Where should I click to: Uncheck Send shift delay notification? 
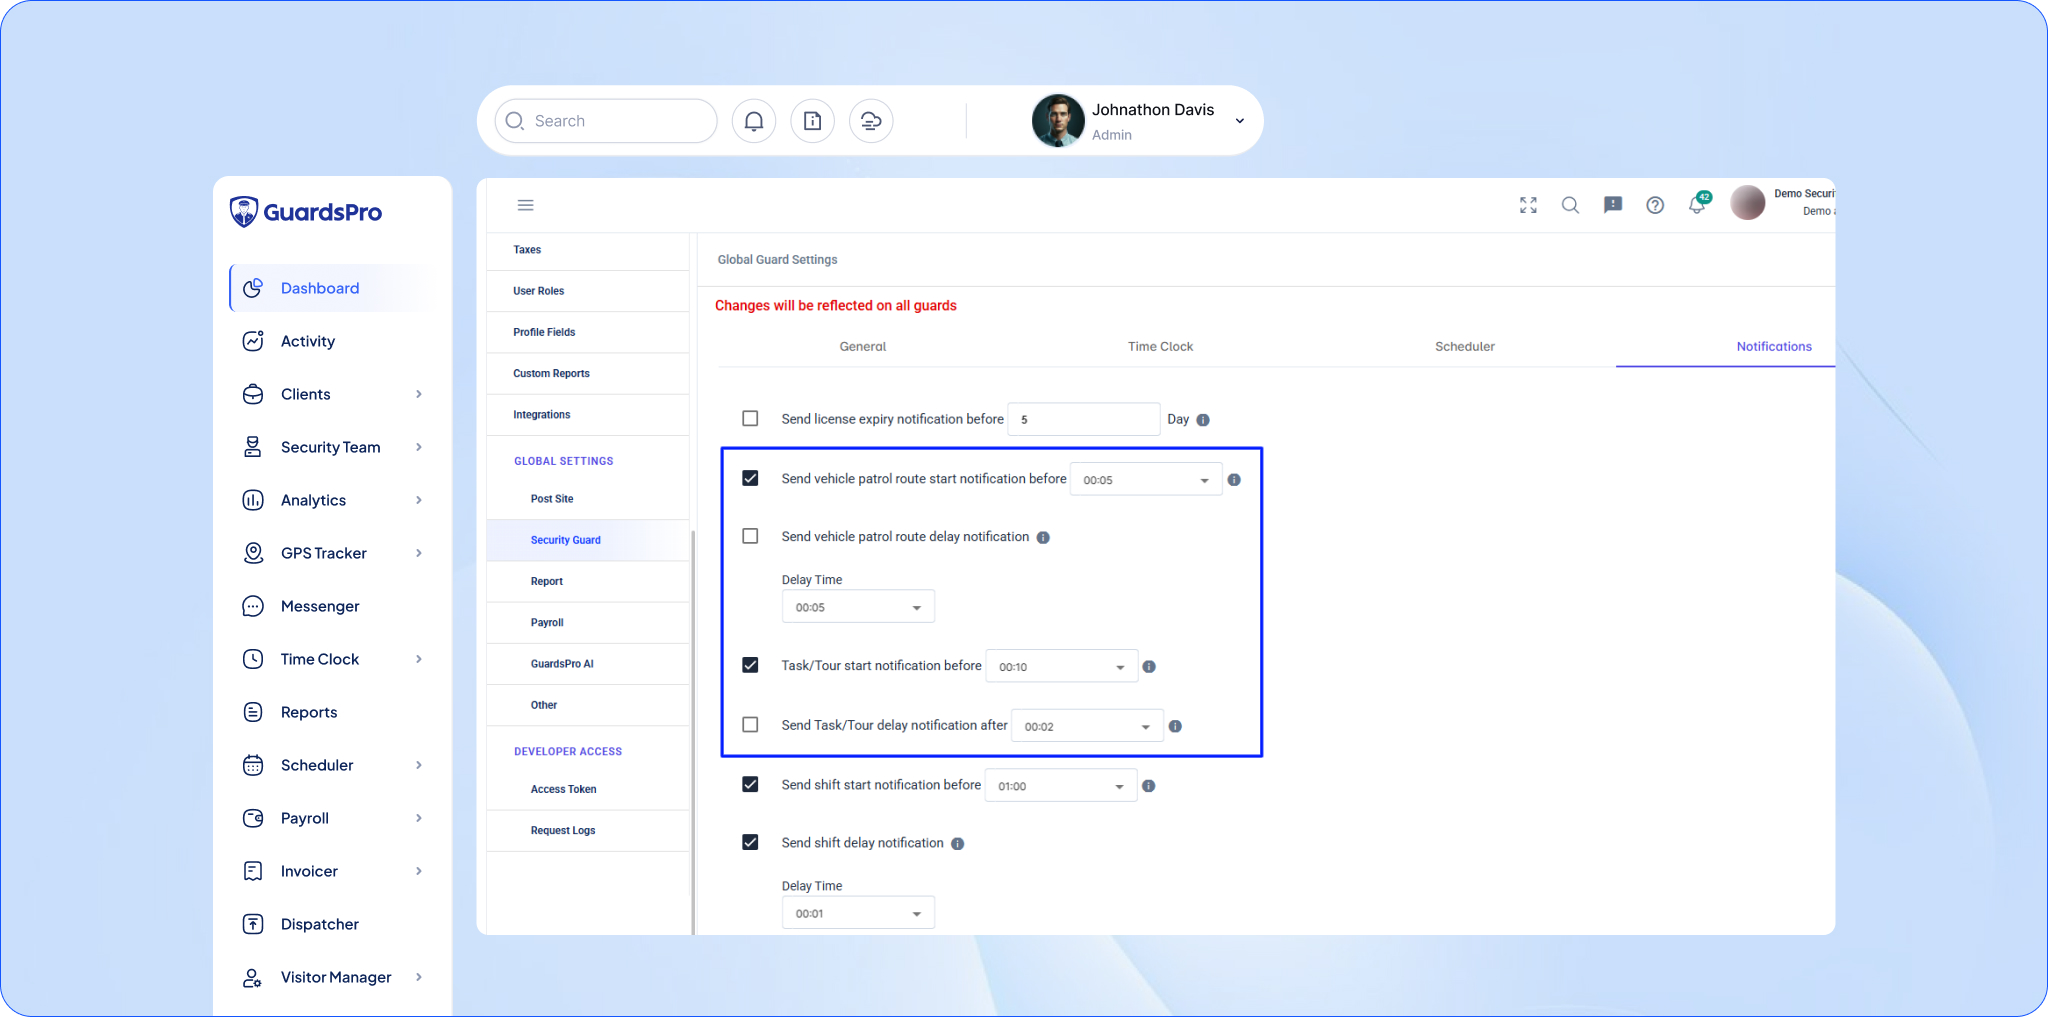(750, 842)
